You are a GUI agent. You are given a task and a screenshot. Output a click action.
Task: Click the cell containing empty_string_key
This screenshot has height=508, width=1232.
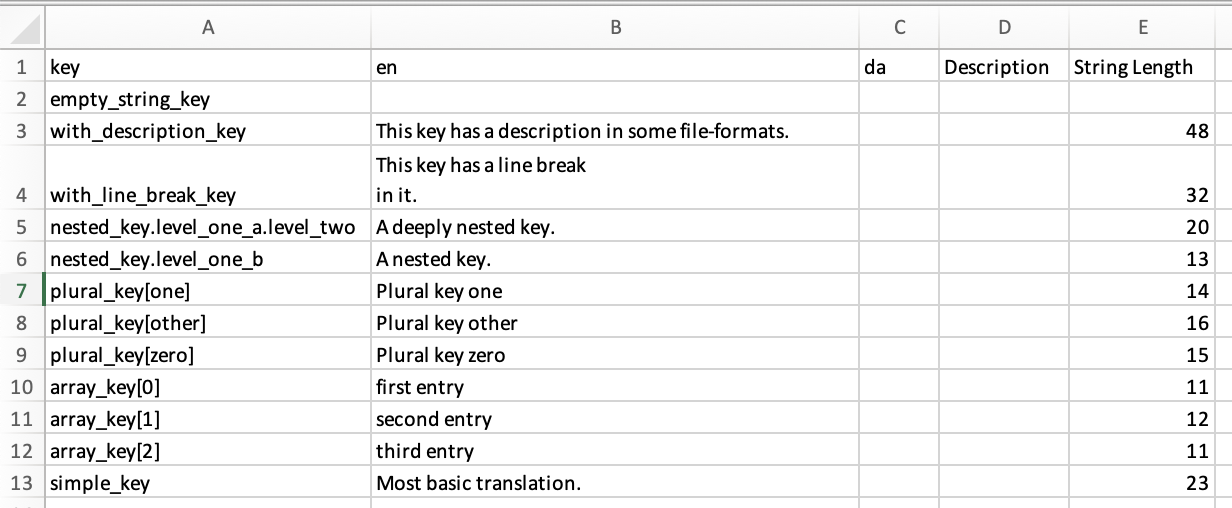[x=207, y=99]
